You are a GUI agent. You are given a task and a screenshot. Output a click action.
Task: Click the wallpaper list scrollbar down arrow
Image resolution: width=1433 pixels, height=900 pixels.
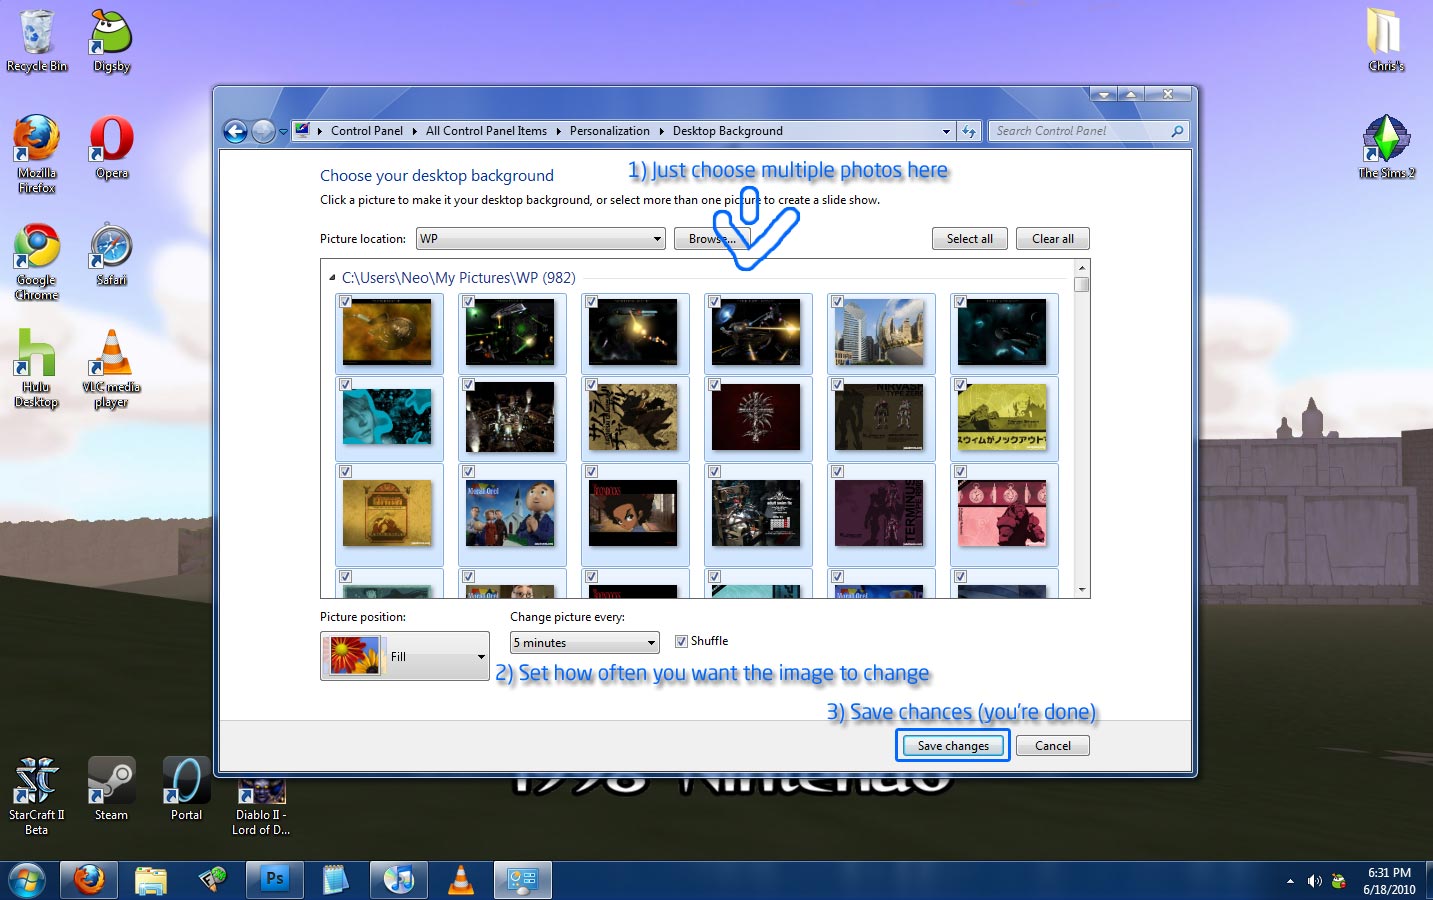click(1082, 590)
